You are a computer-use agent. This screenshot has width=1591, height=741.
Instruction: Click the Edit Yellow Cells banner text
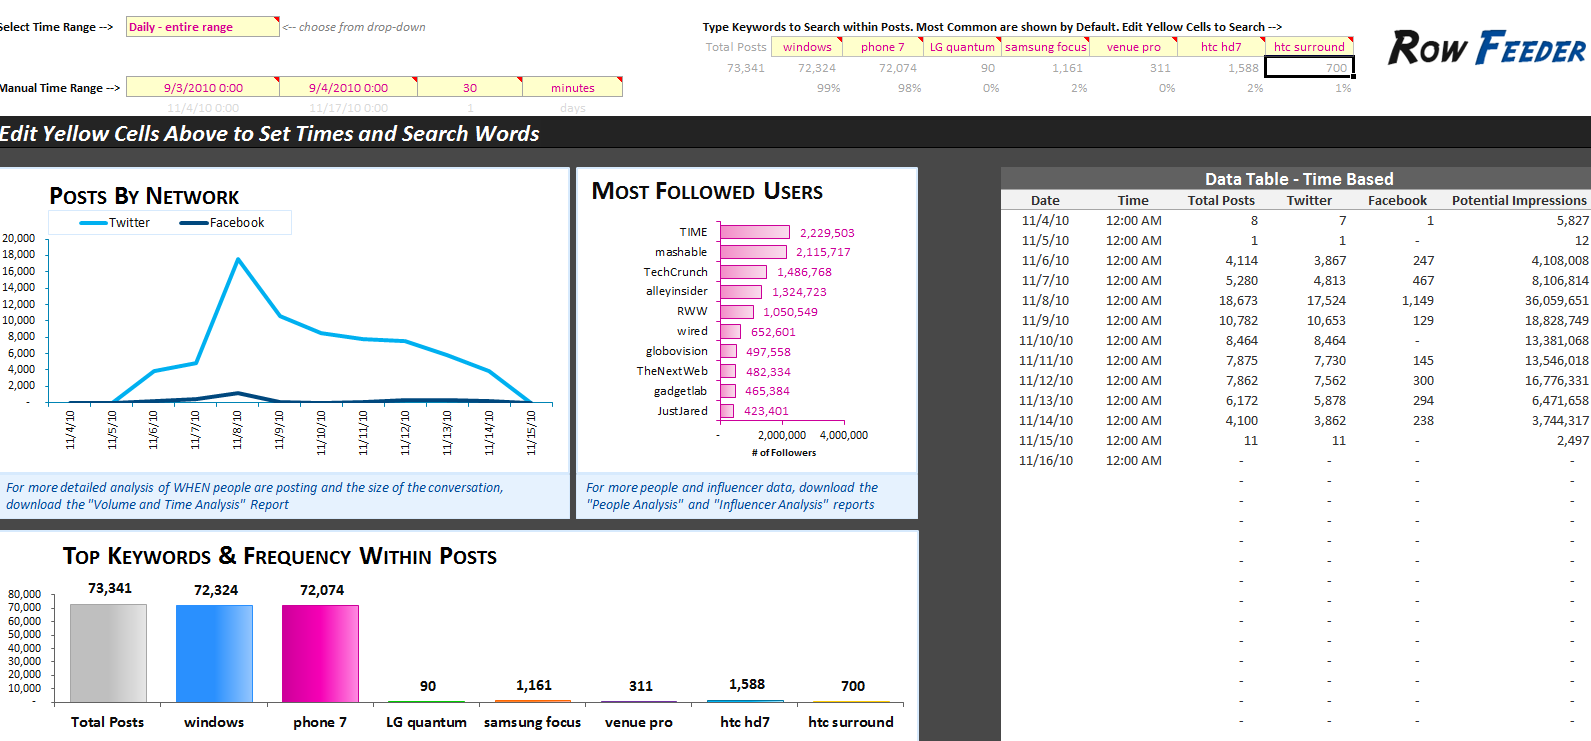point(270,133)
